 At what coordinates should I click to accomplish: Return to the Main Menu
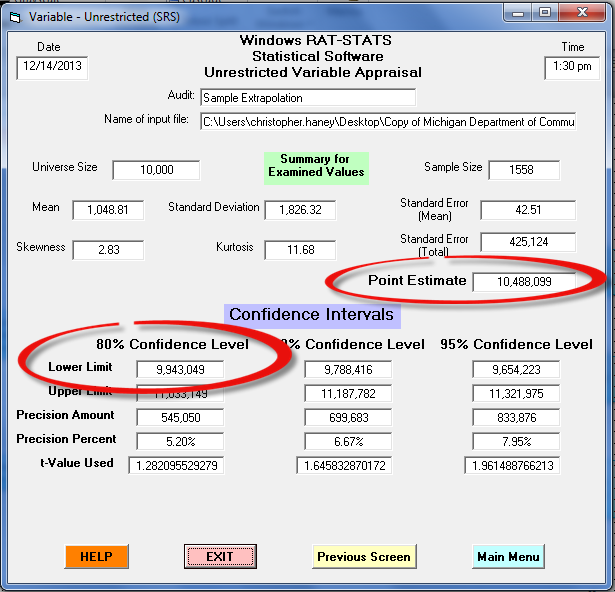(508, 557)
